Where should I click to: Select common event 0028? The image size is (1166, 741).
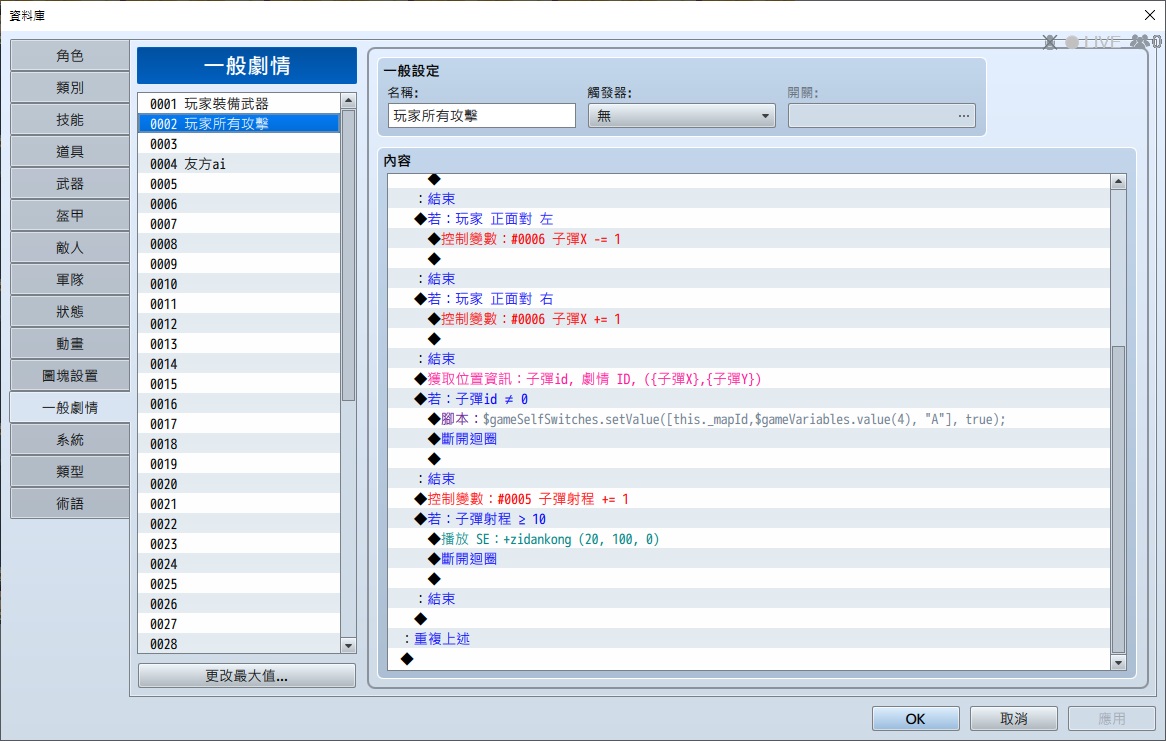[x=239, y=644]
